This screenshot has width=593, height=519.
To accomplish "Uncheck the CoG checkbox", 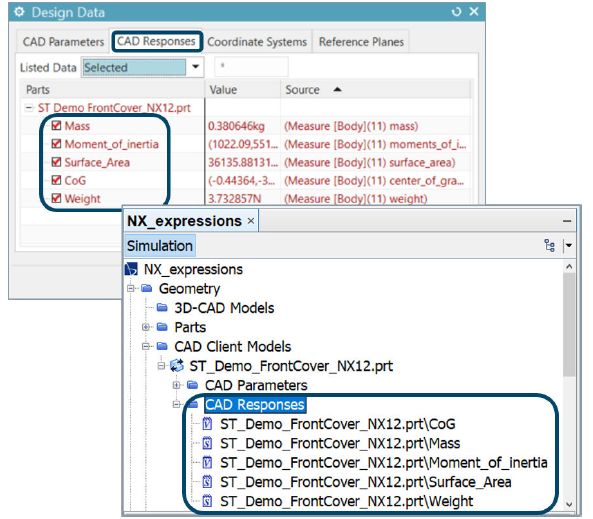I will click(56, 180).
